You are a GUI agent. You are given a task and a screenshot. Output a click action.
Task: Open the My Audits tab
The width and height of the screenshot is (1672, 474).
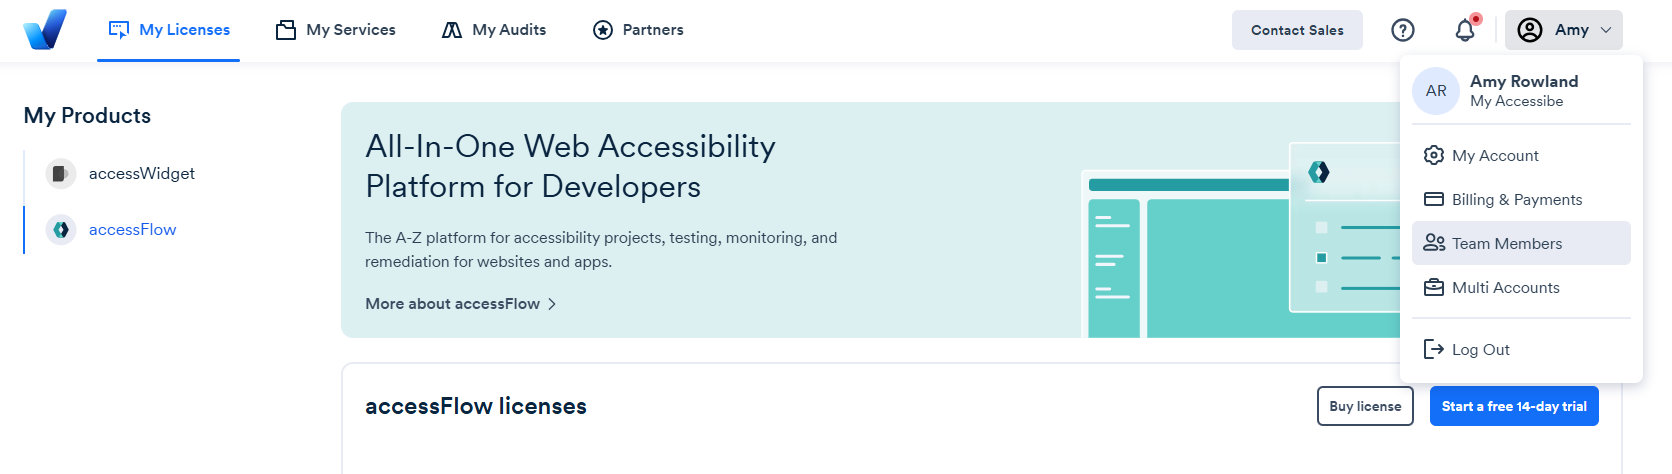click(494, 30)
